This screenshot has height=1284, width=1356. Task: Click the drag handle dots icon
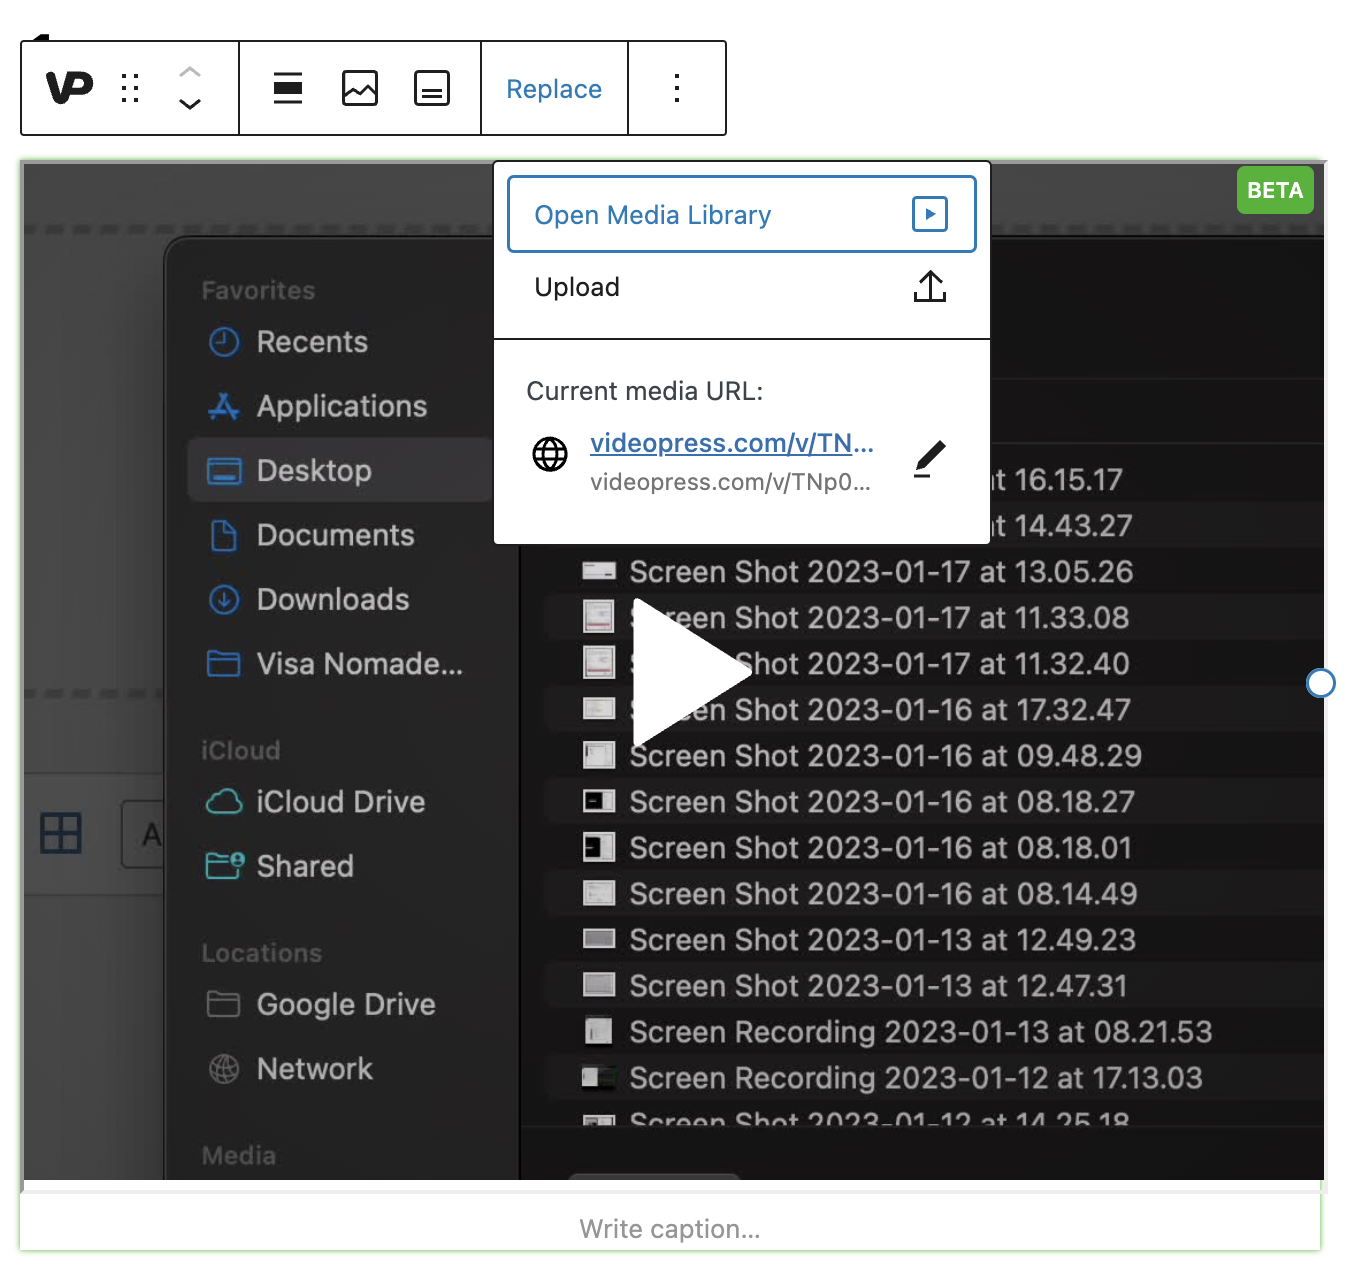click(130, 88)
